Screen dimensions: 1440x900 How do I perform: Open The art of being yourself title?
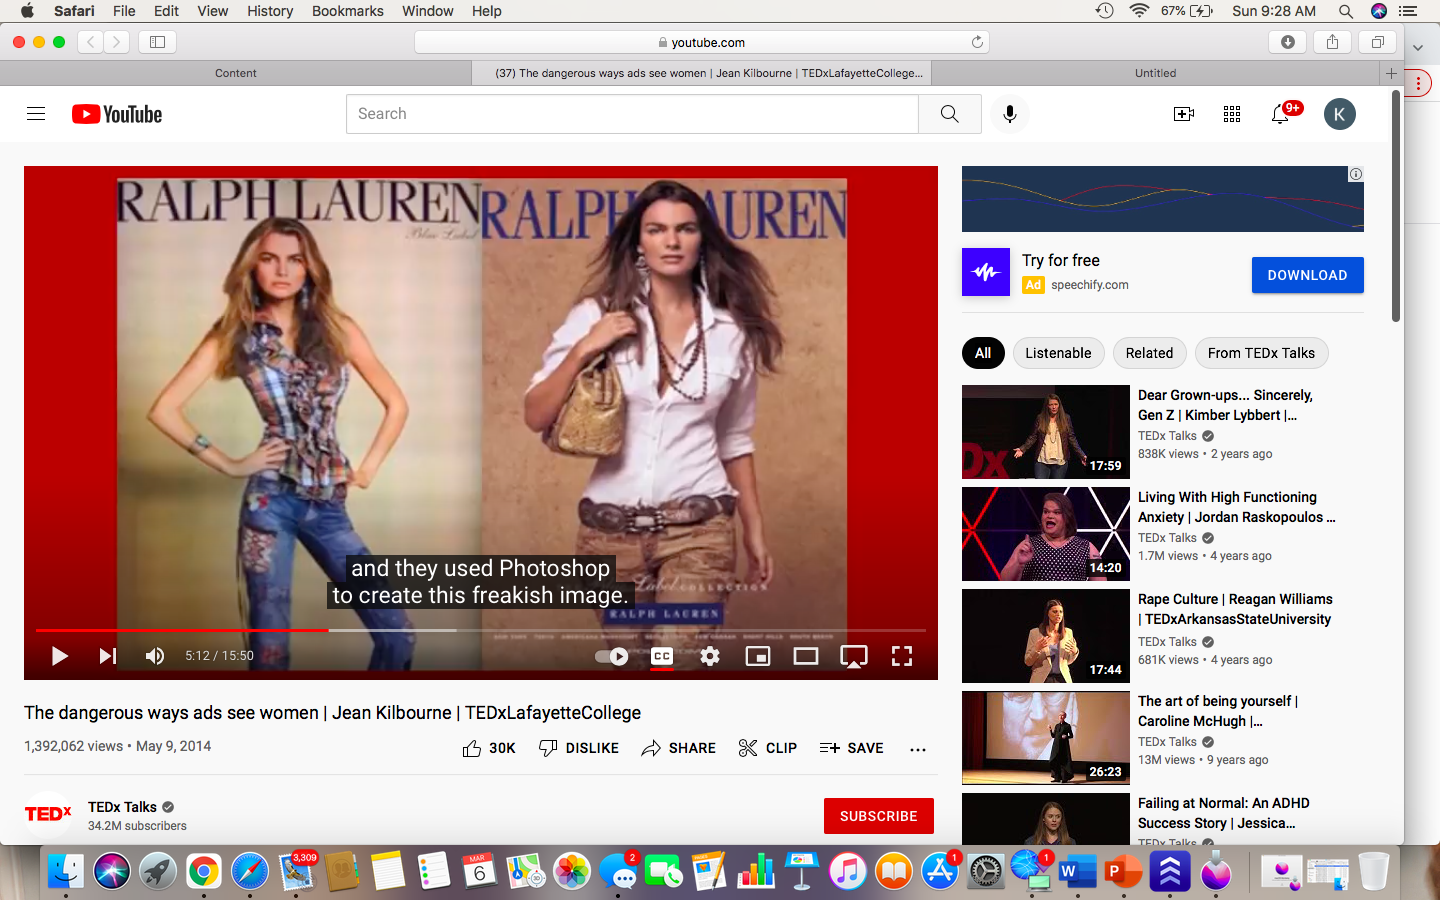click(1218, 711)
